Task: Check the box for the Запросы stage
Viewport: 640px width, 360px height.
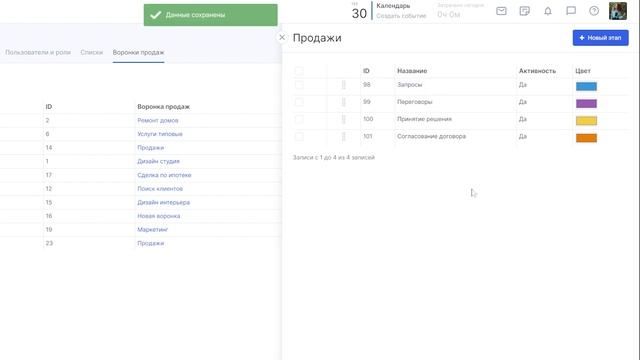Action: 299,85
